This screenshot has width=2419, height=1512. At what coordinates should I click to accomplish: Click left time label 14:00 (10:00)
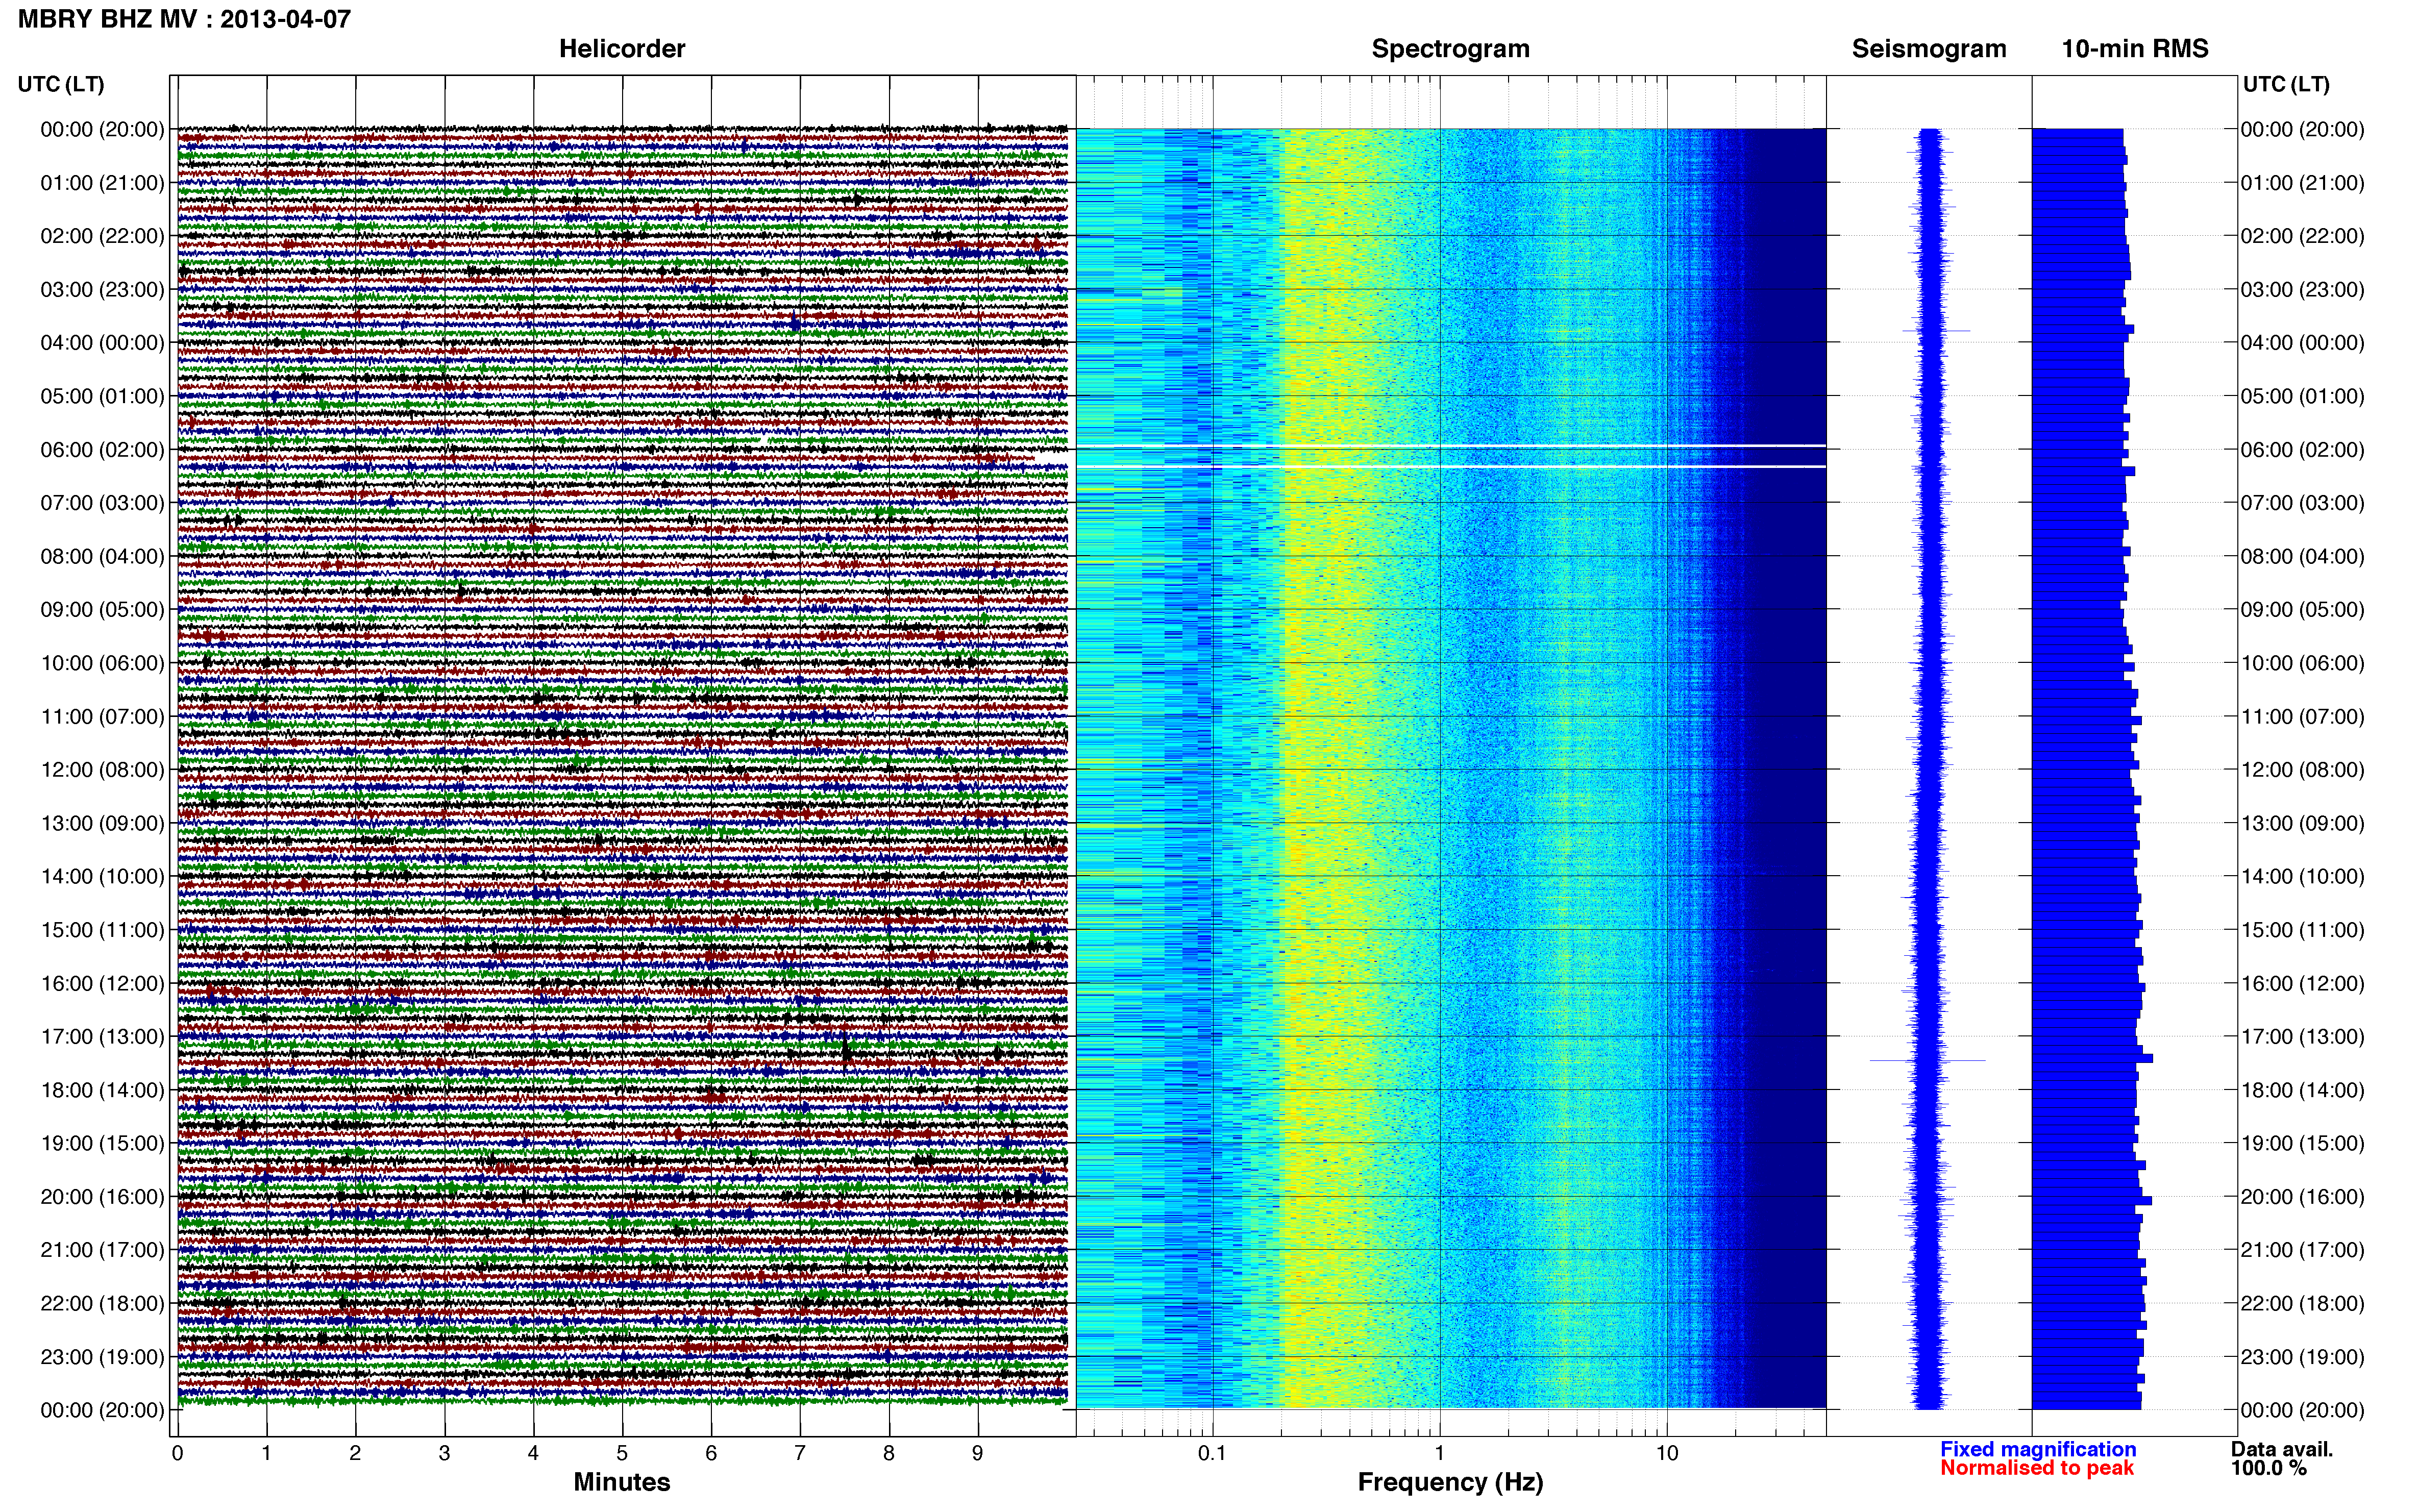[x=102, y=877]
